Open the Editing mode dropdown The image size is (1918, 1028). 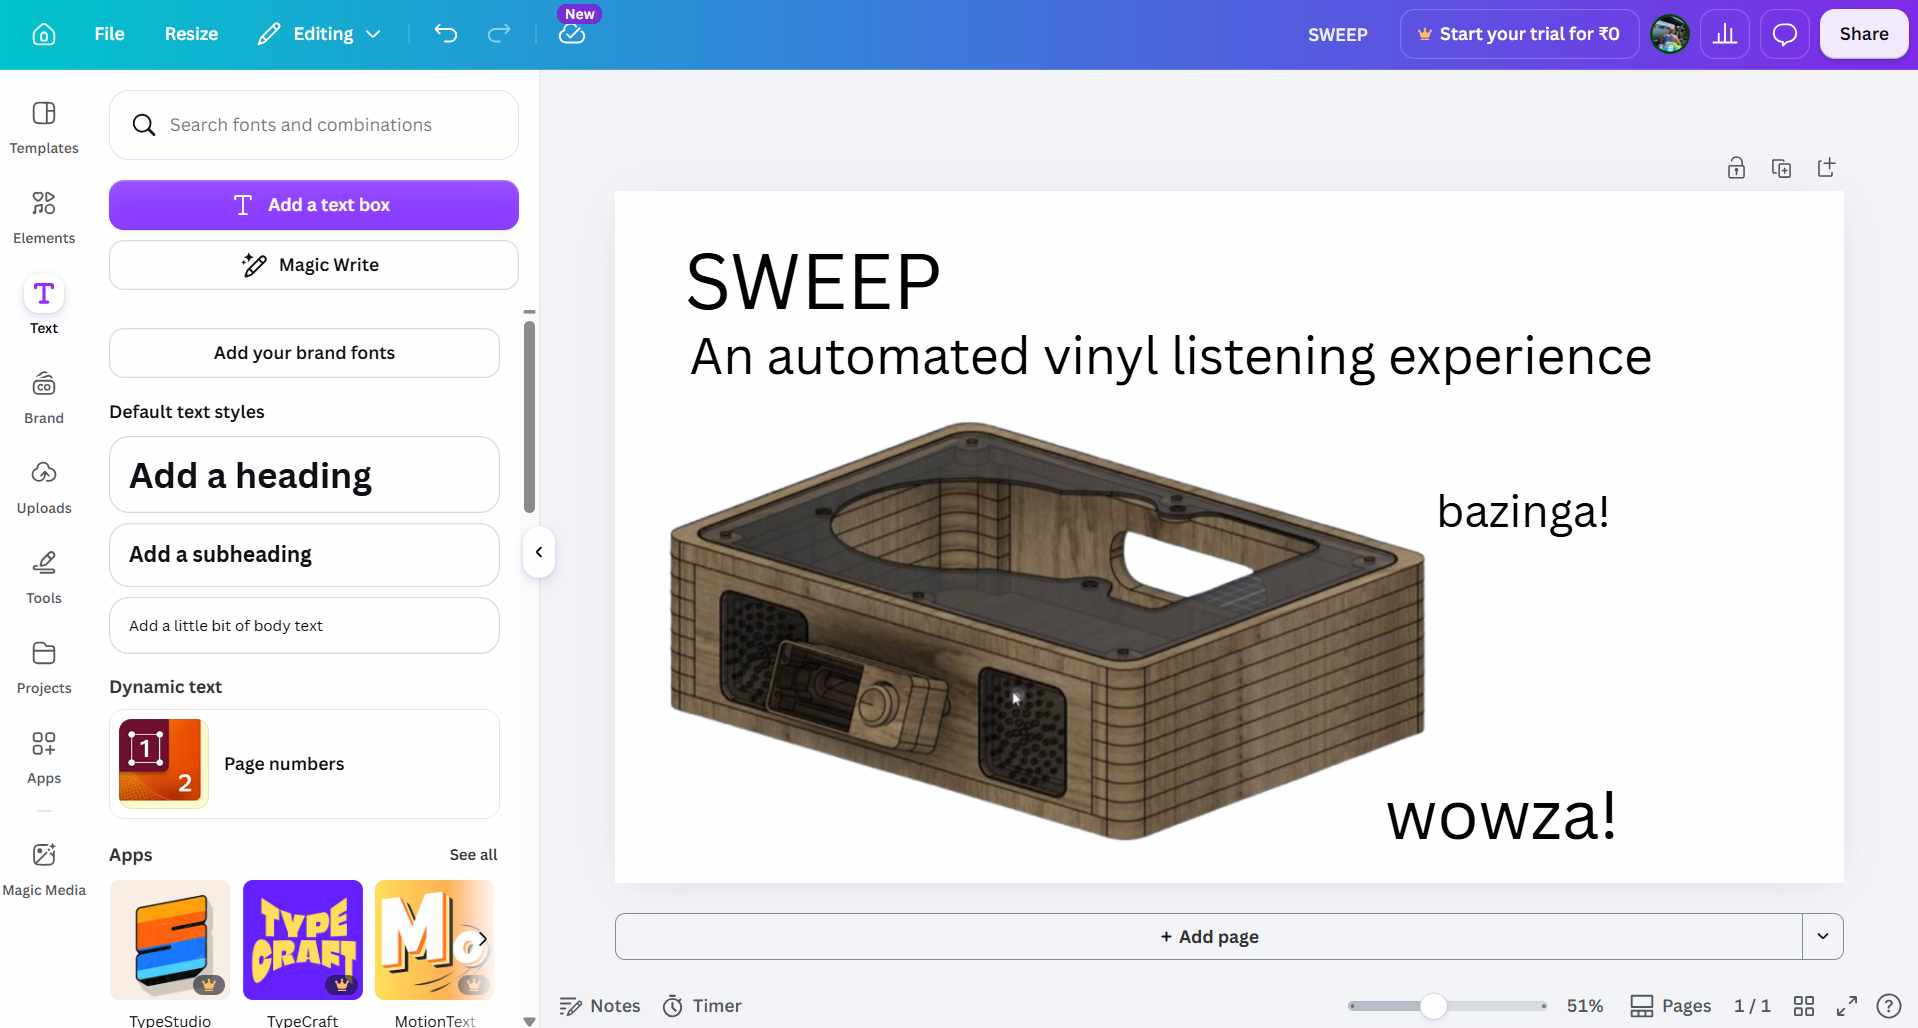tap(319, 34)
